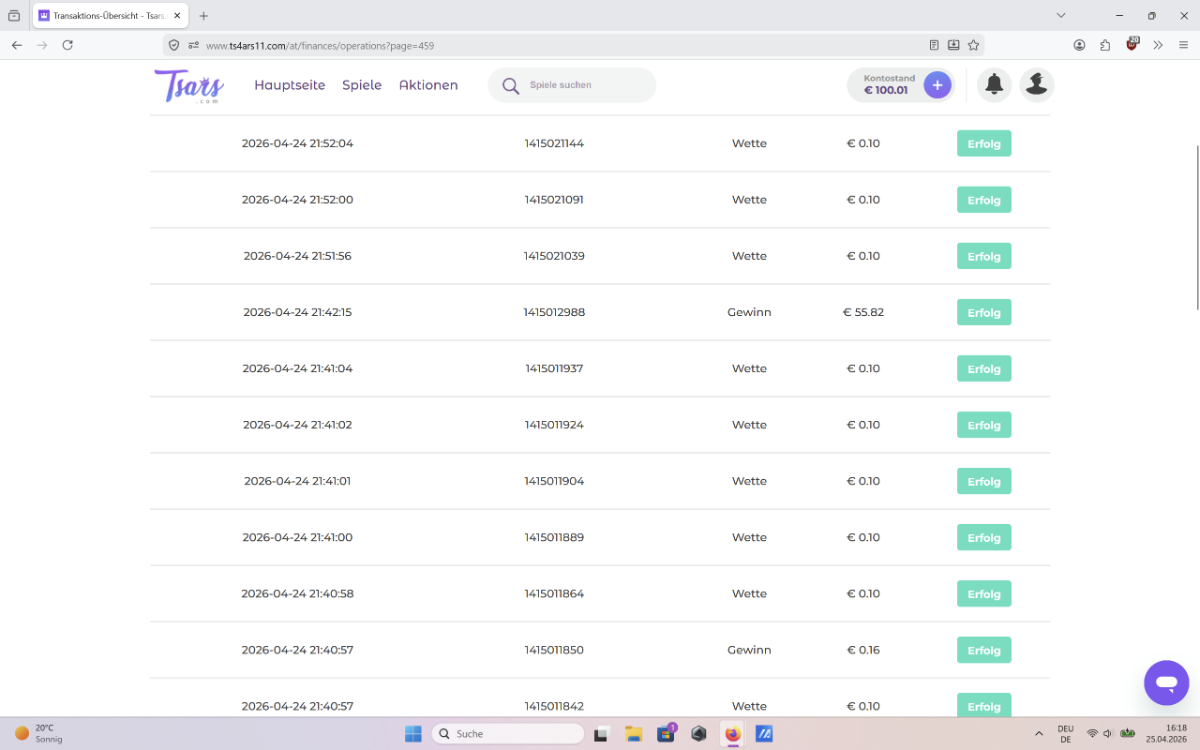1200x750 pixels.
Task: Bookmark this page with the star icon
Action: coord(973,45)
